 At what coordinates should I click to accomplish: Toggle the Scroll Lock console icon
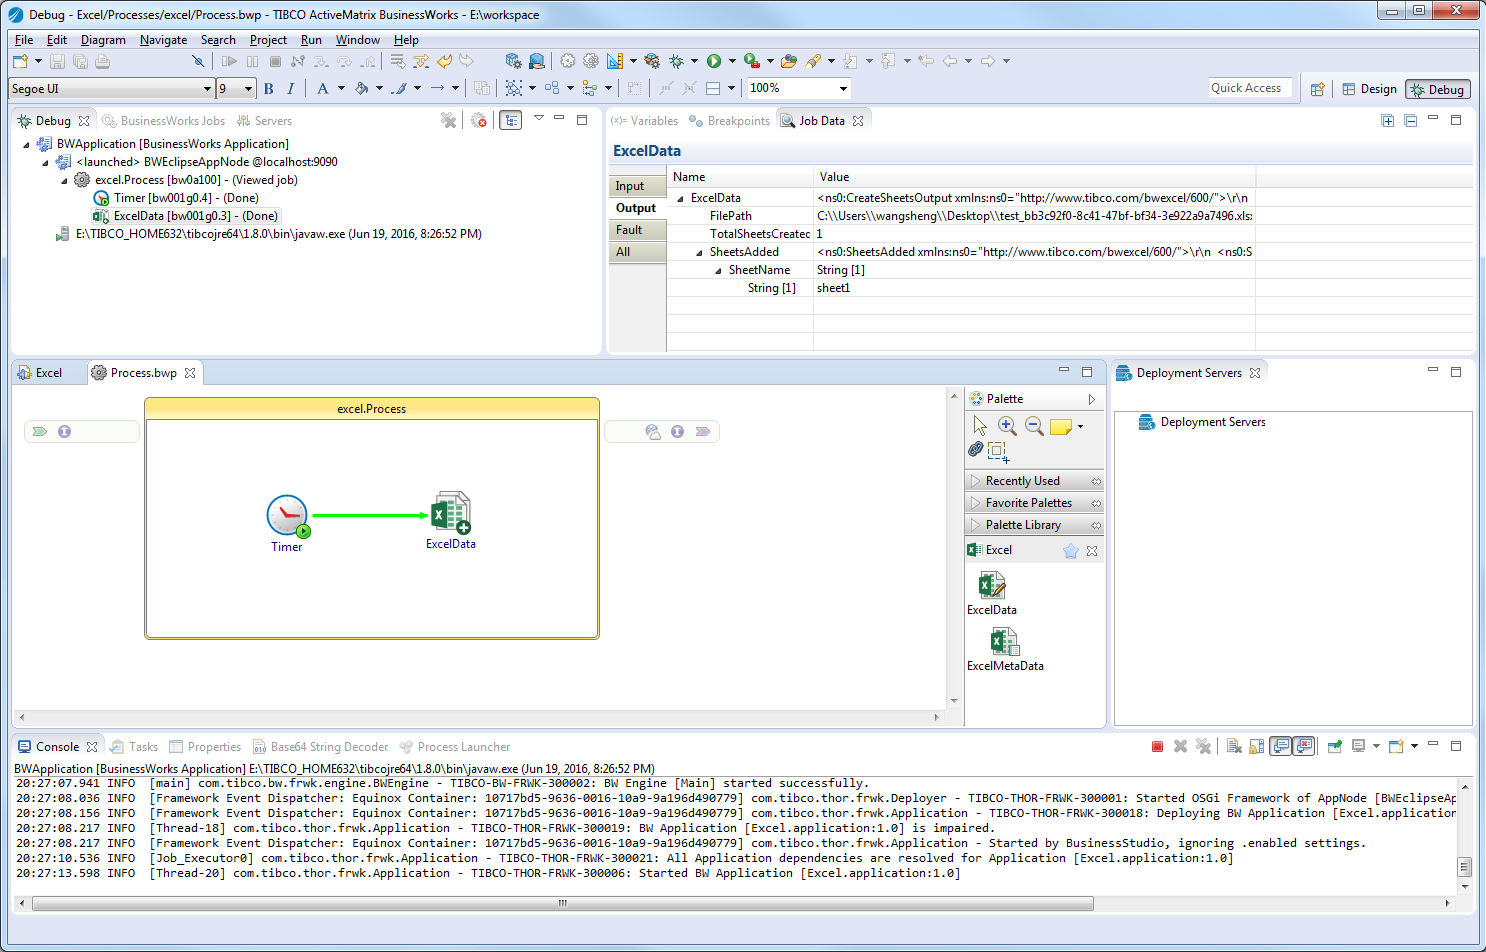point(1257,746)
